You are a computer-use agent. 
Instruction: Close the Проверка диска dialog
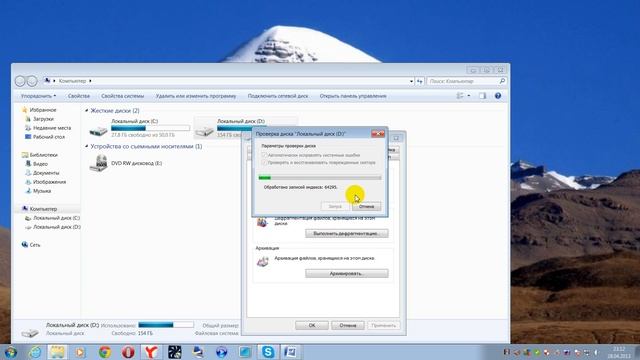(x=378, y=133)
